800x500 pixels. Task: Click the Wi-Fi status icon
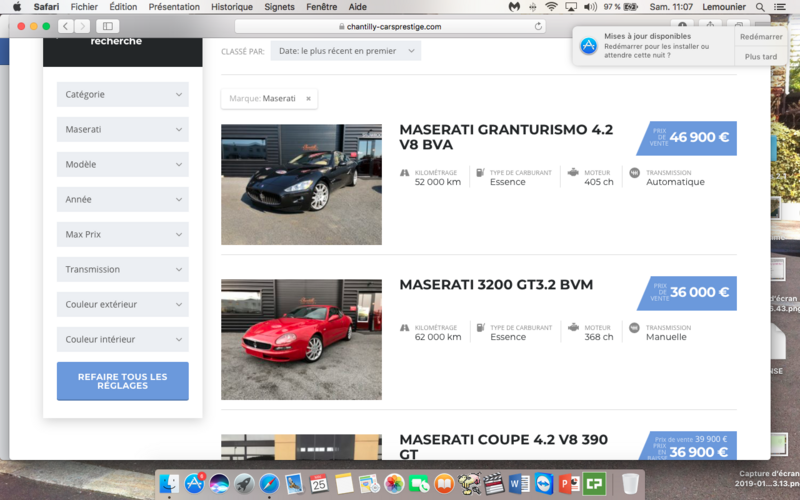tap(551, 7)
